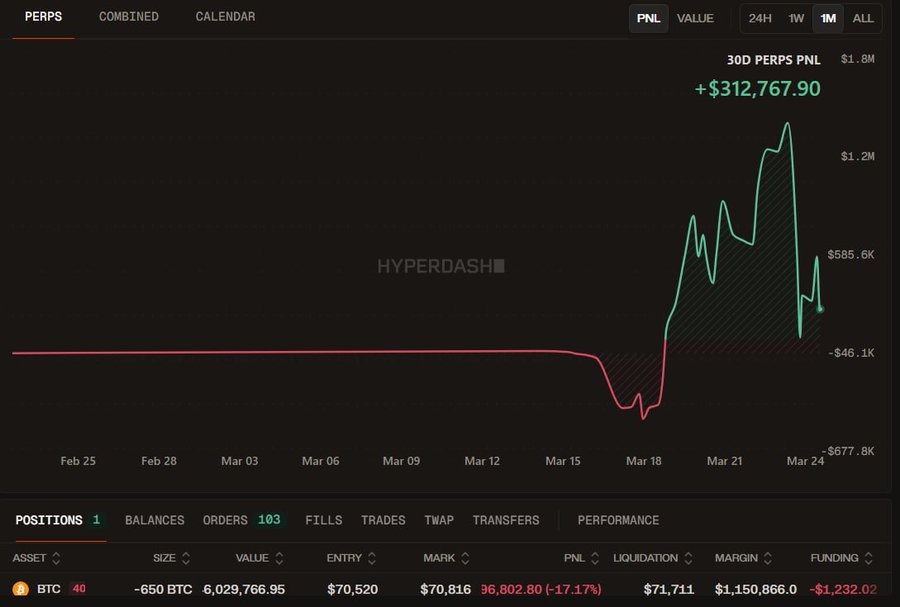Click the $70,816 mark price

(x=445, y=589)
